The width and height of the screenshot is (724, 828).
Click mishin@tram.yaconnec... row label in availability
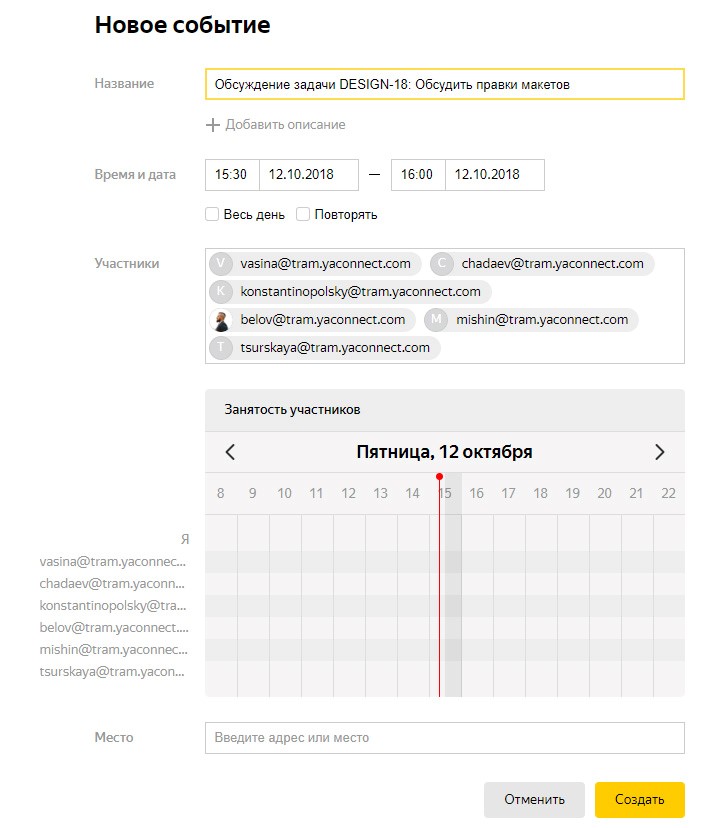114,650
